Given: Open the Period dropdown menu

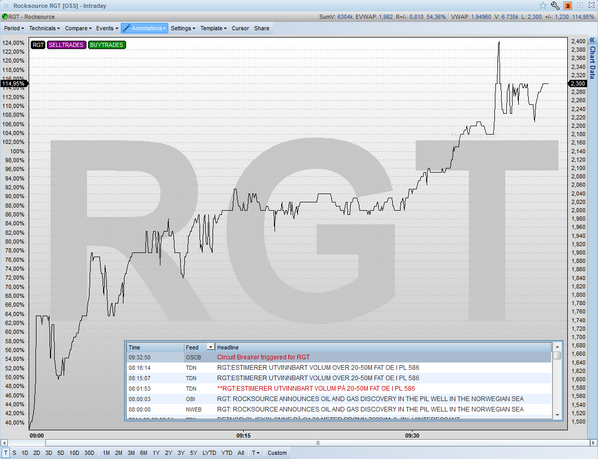Looking at the screenshot, I should 14,28.
